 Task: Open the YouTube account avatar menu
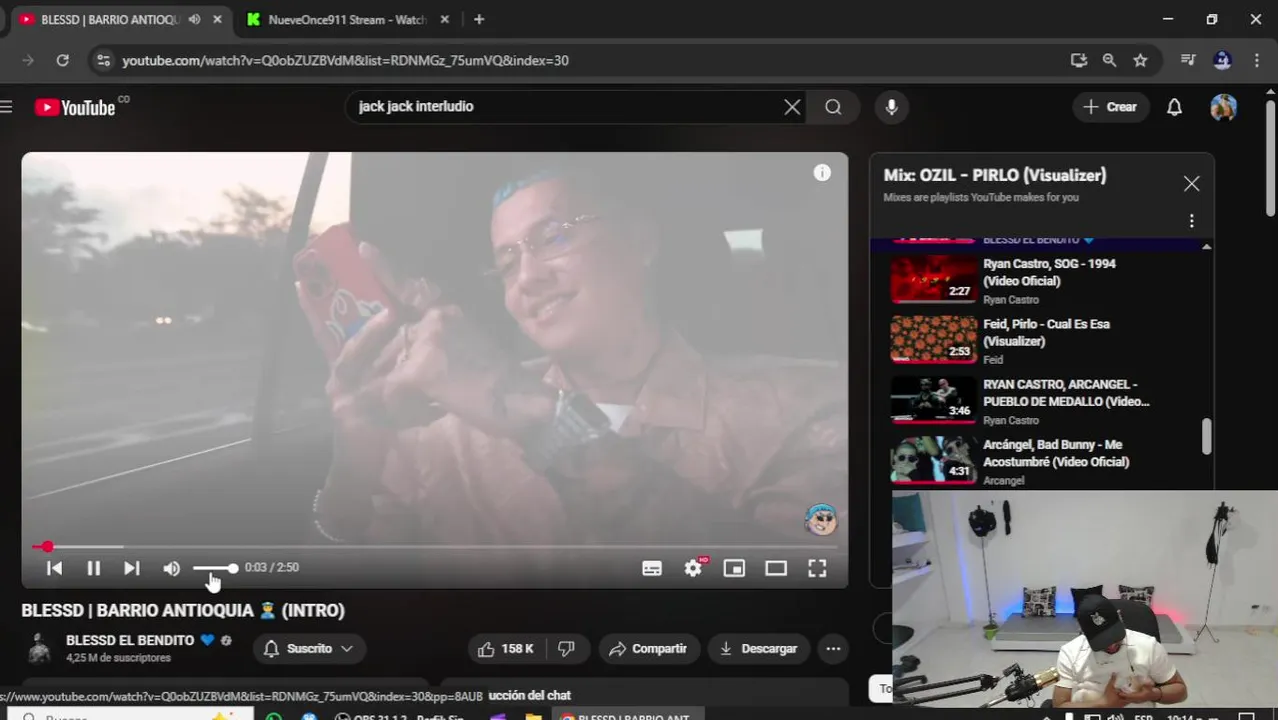(x=1223, y=107)
